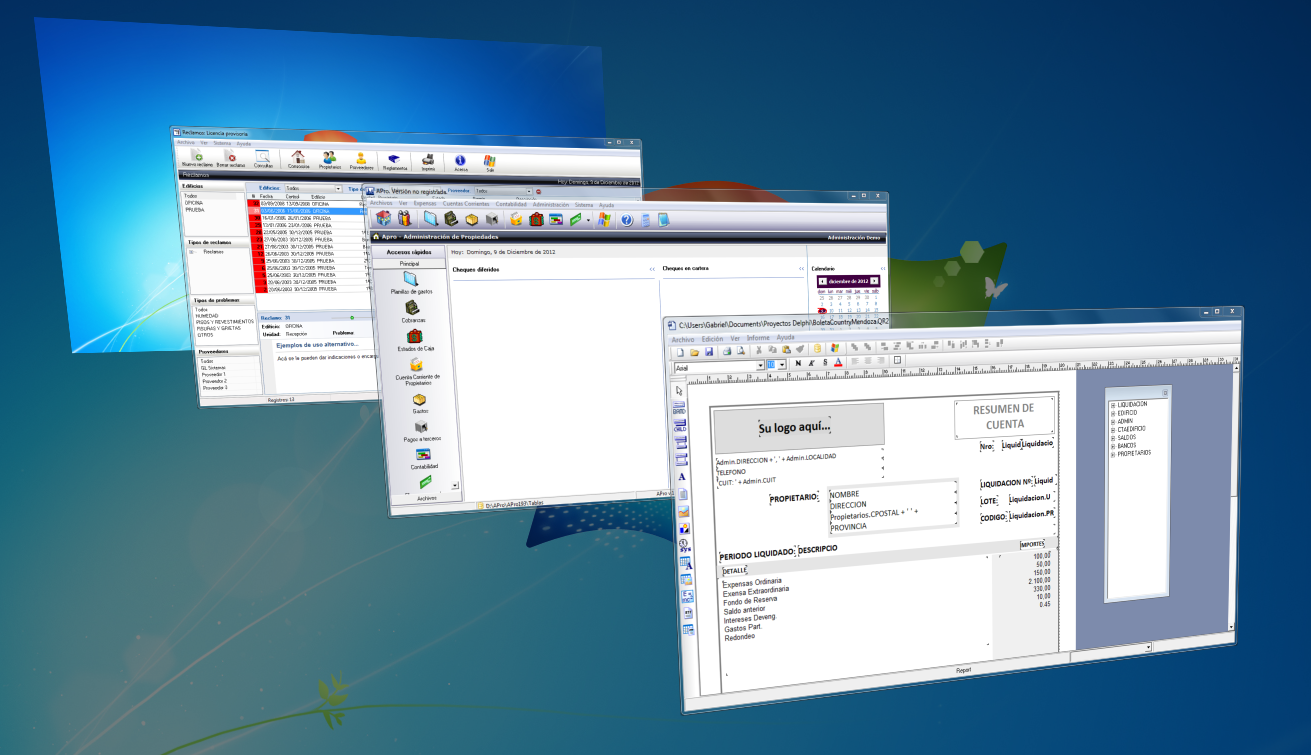
Task: Collapse the Cheques diferidos panel chevron
Action: point(652,269)
